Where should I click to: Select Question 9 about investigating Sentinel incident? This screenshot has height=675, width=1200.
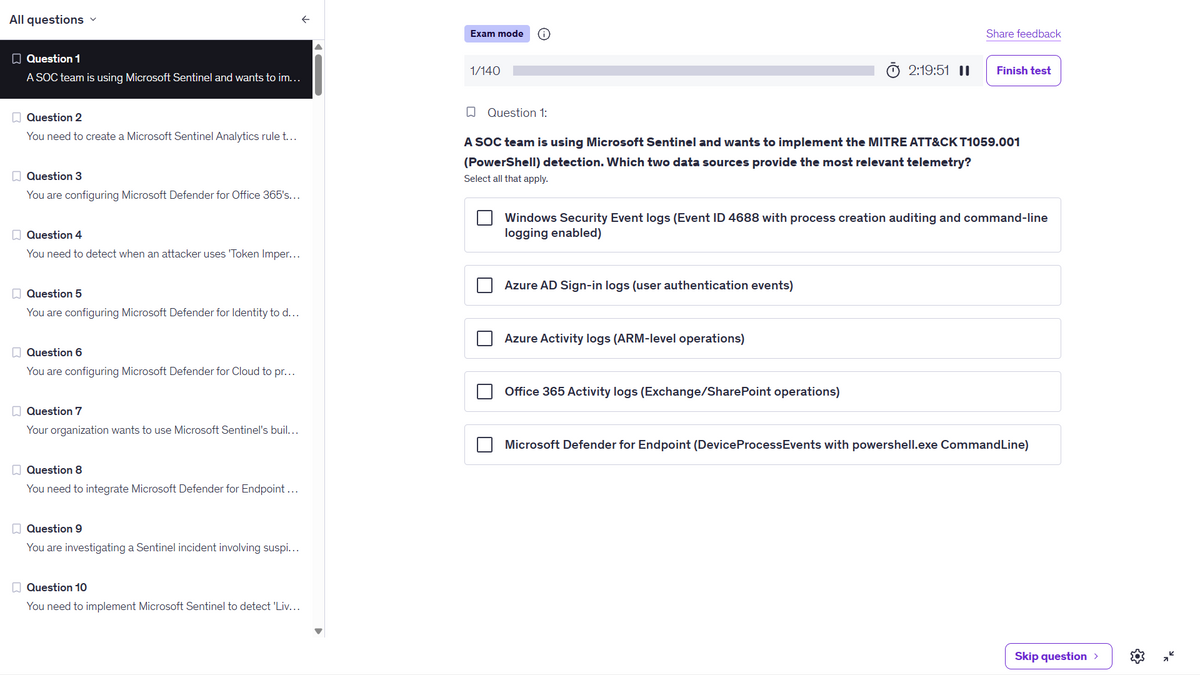pos(156,538)
